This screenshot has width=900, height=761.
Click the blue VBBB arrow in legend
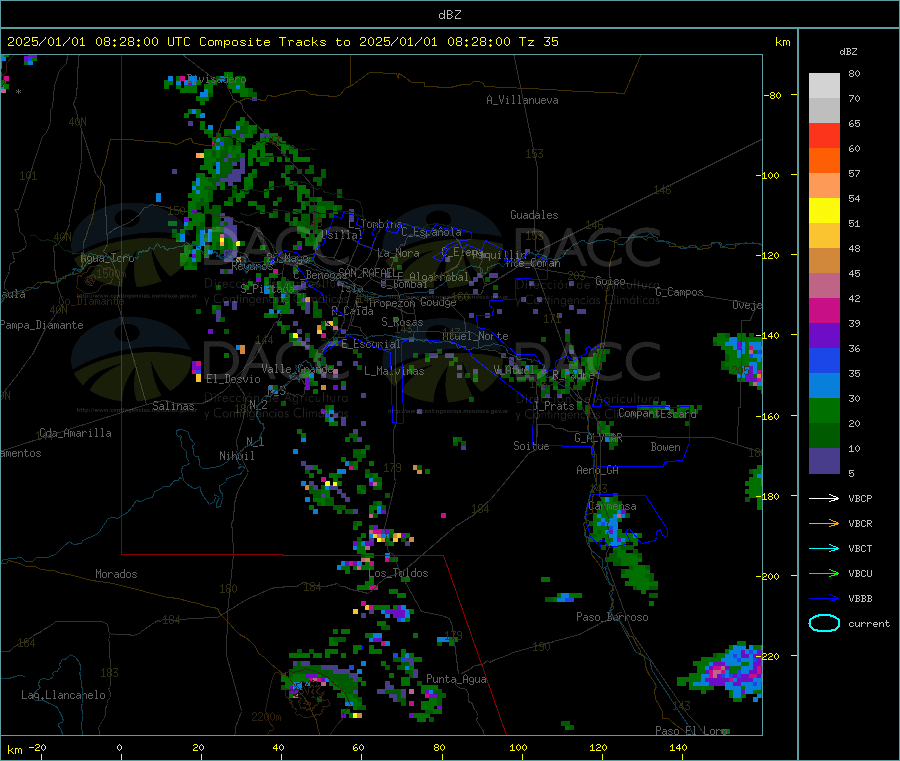coord(824,599)
